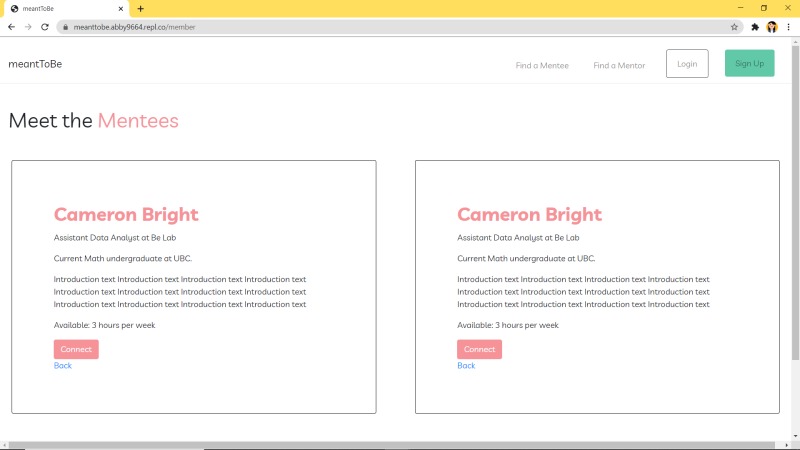Open Find a Mentor nav link
Screen dimensions: 800x450
(x=619, y=65)
